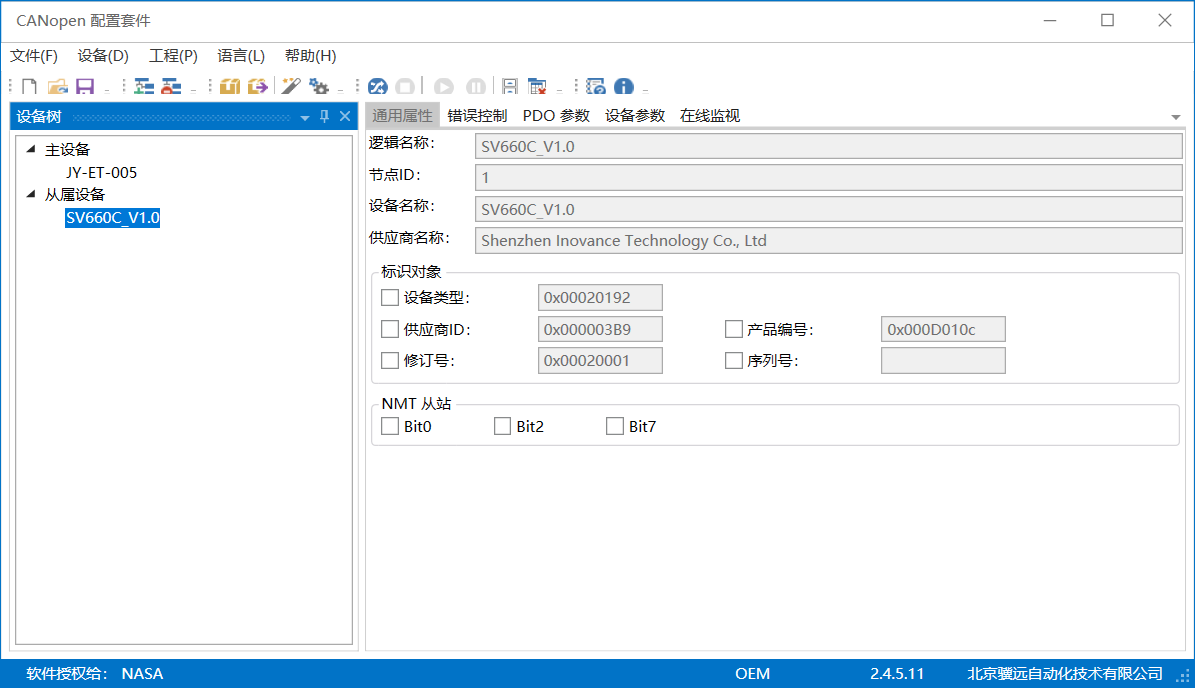Screen dimensions: 1195x688
Task: Select SV660C_V1.0 in the device tree
Action: [x=112, y=218]
